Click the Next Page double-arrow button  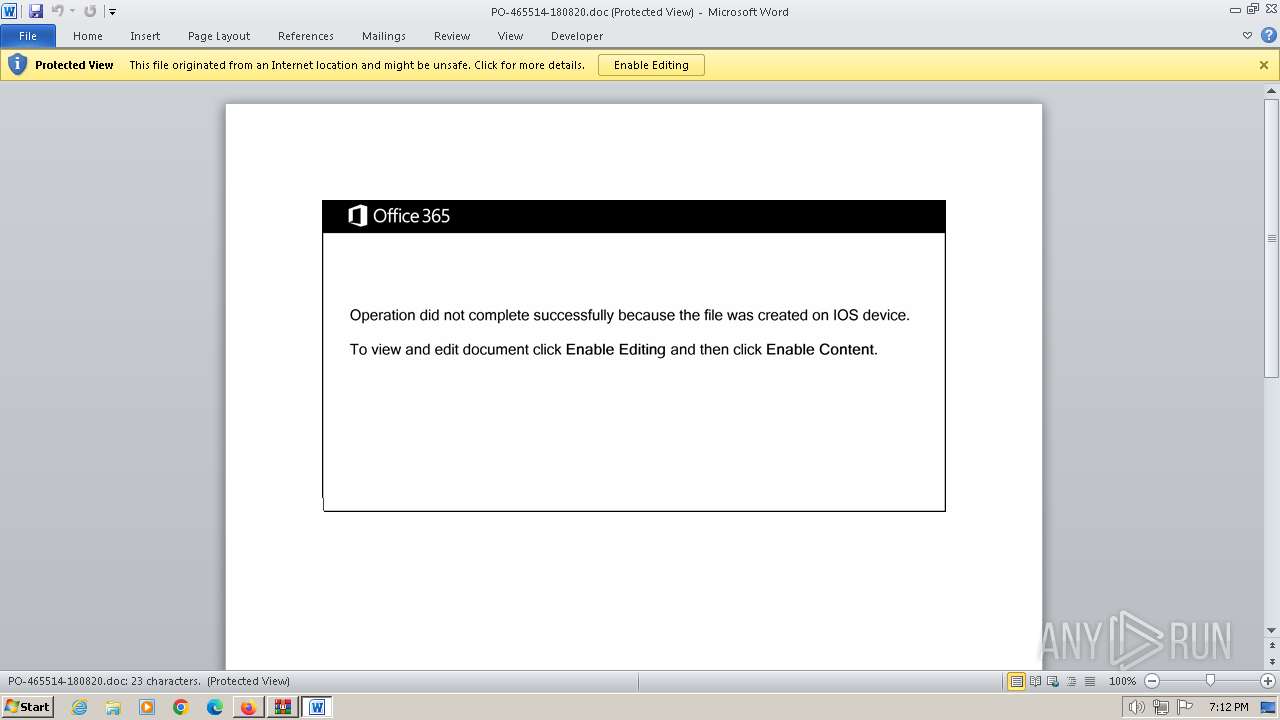1272,663
